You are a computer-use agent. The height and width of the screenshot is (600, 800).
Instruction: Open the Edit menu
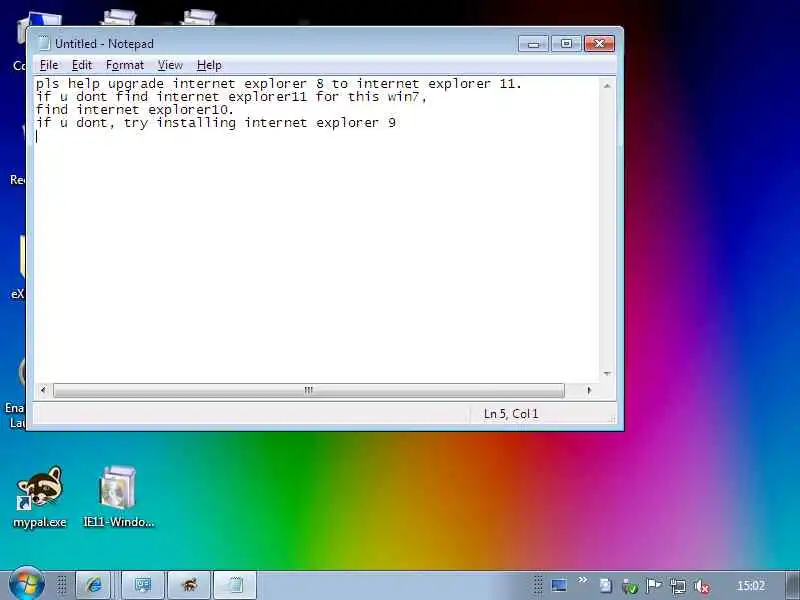coord(82,65)
